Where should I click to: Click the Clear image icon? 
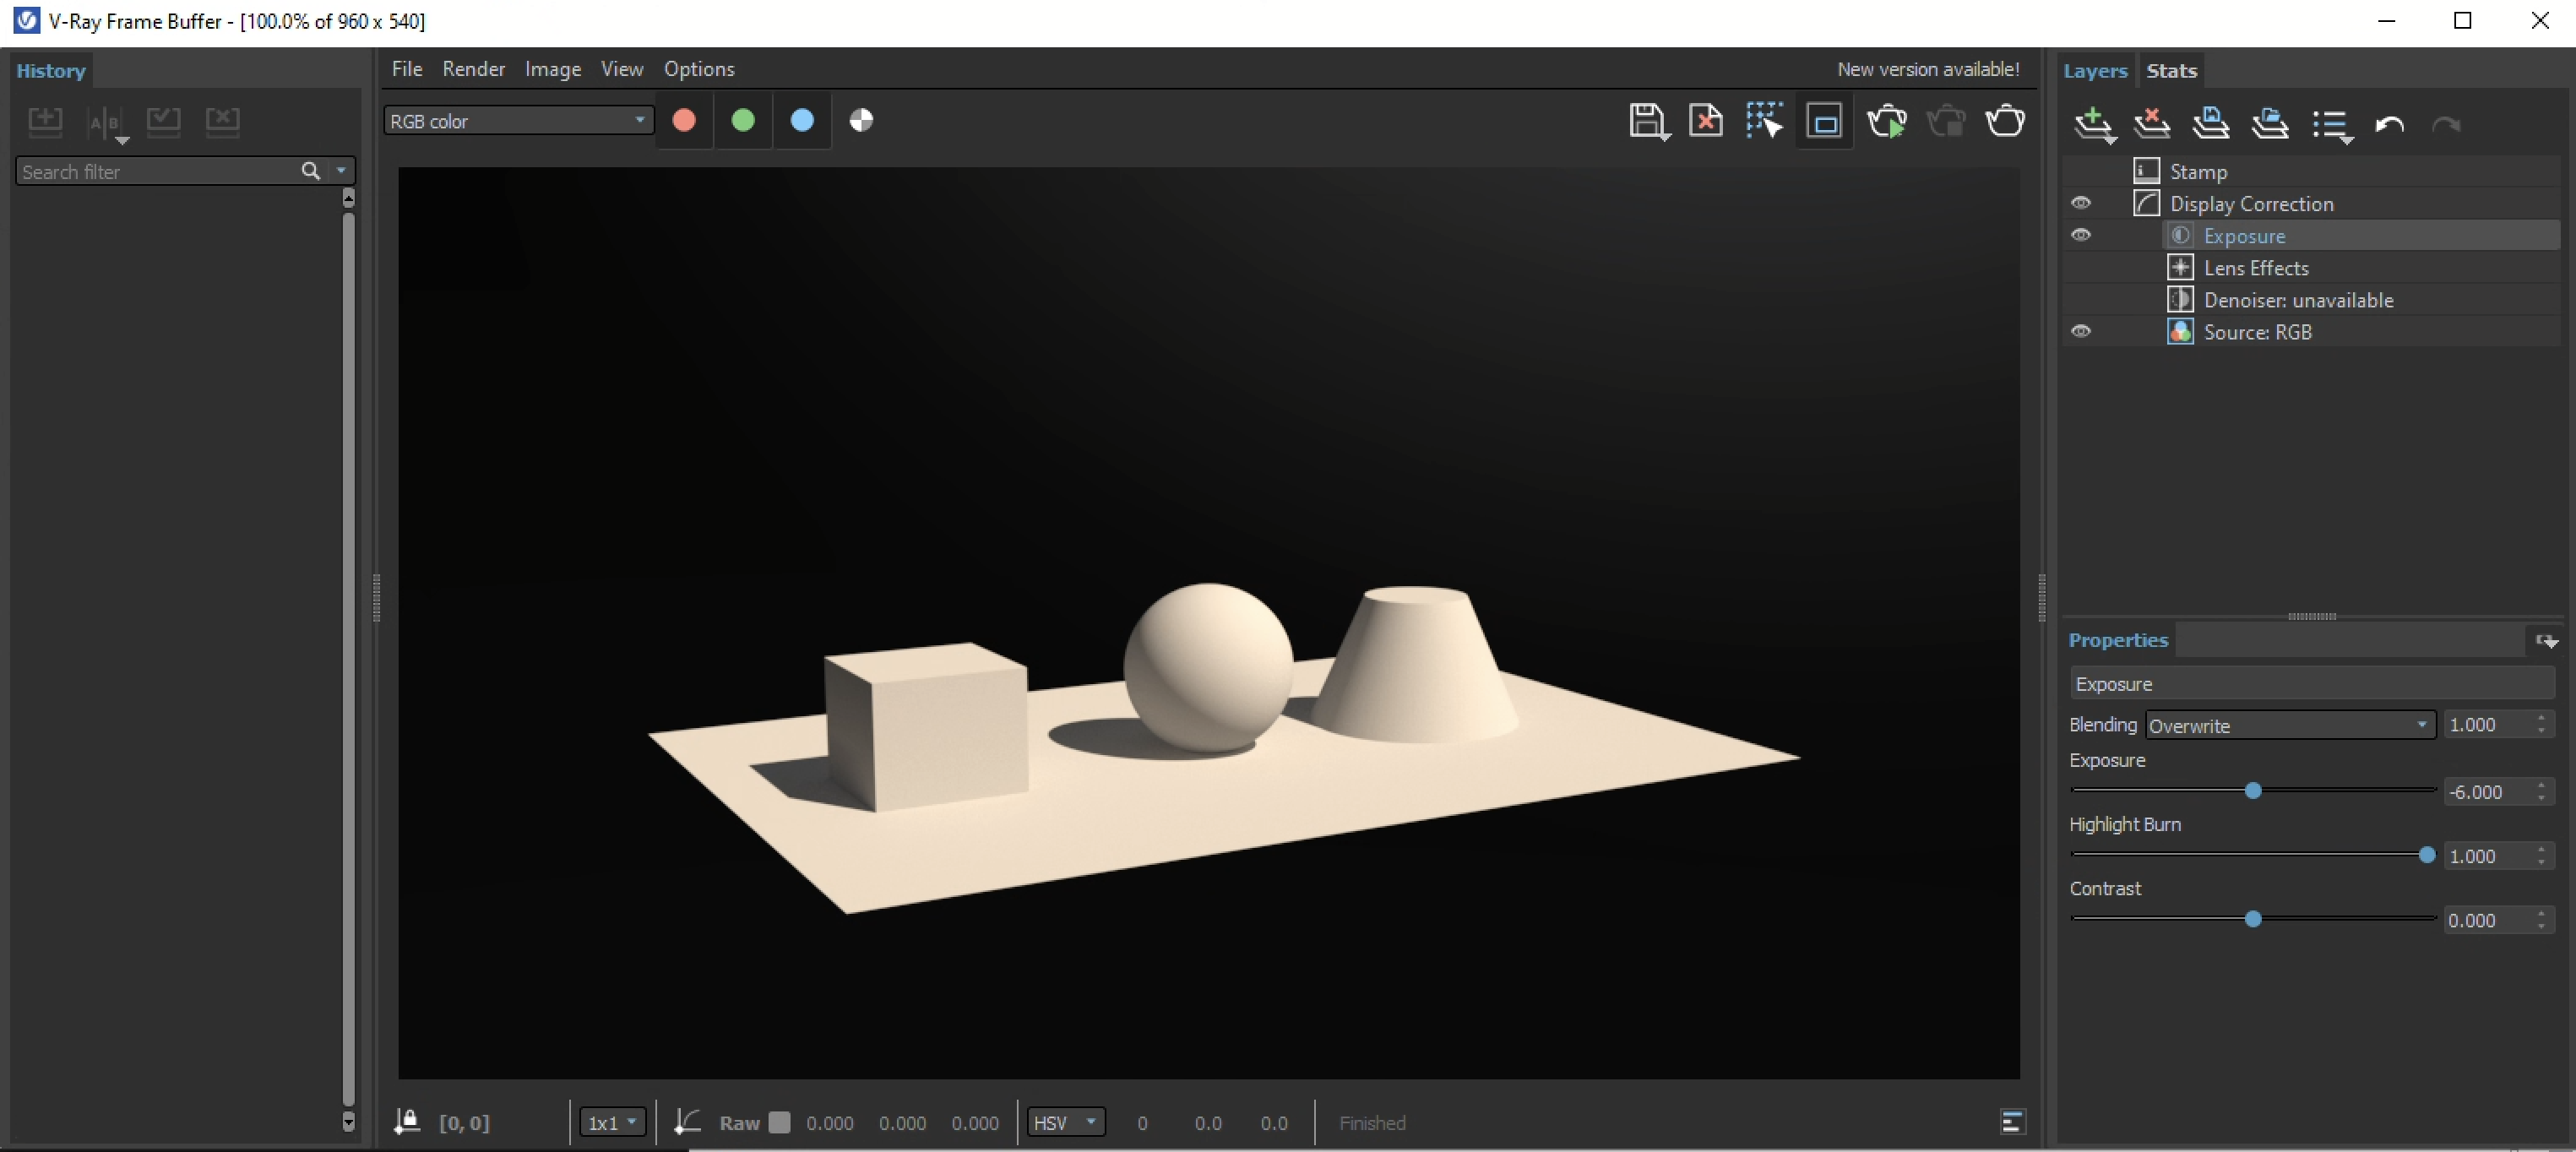click(1706, 121)
